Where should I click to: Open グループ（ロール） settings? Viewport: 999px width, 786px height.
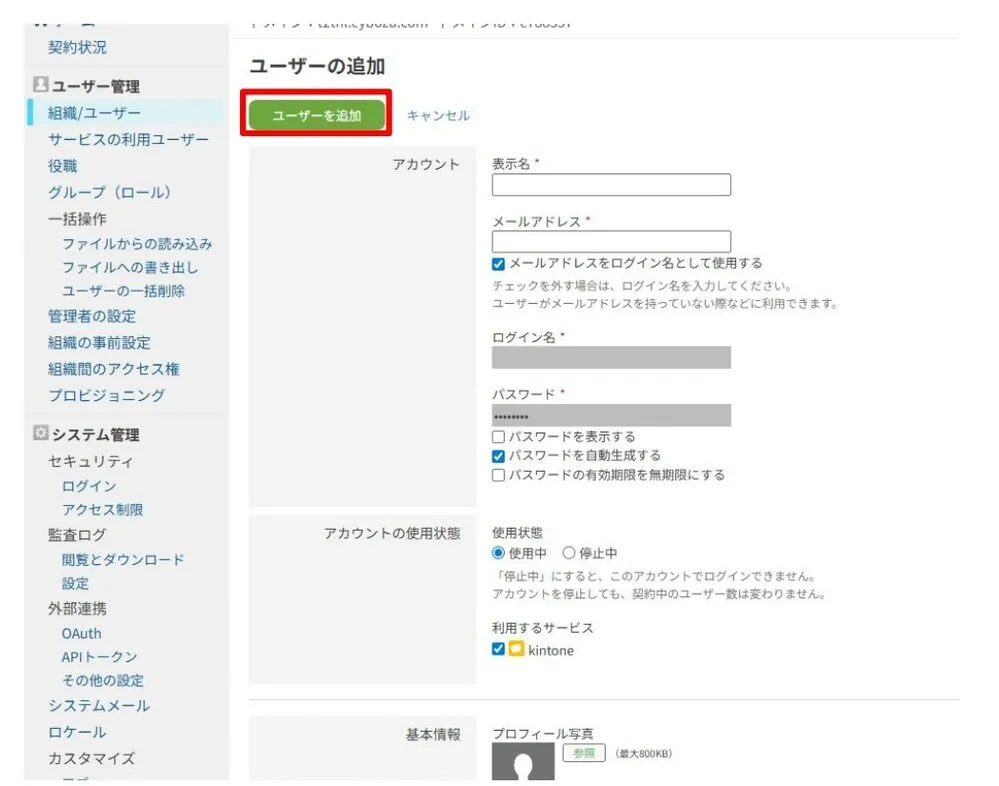[x=107, y=192]
